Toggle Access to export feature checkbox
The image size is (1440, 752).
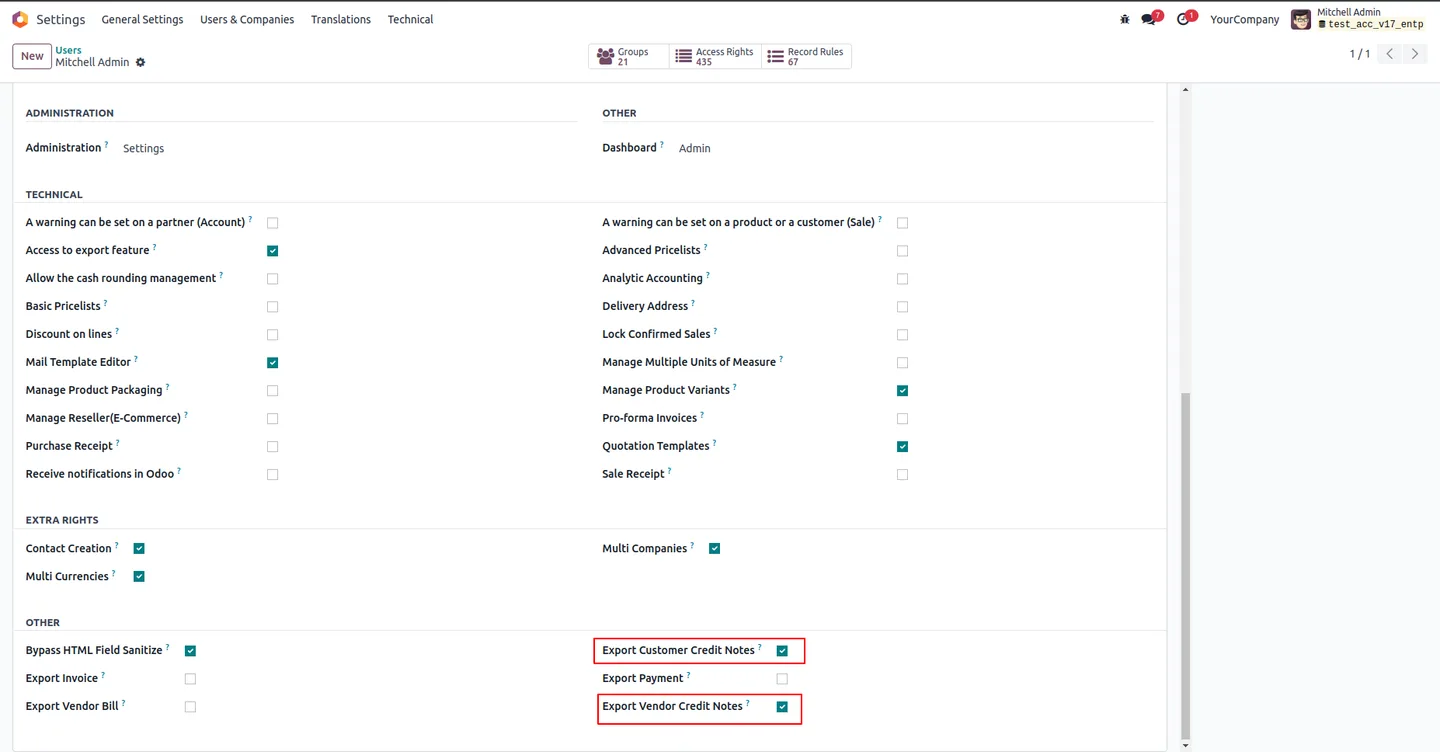pyautogui.click(x=272, y=251)
